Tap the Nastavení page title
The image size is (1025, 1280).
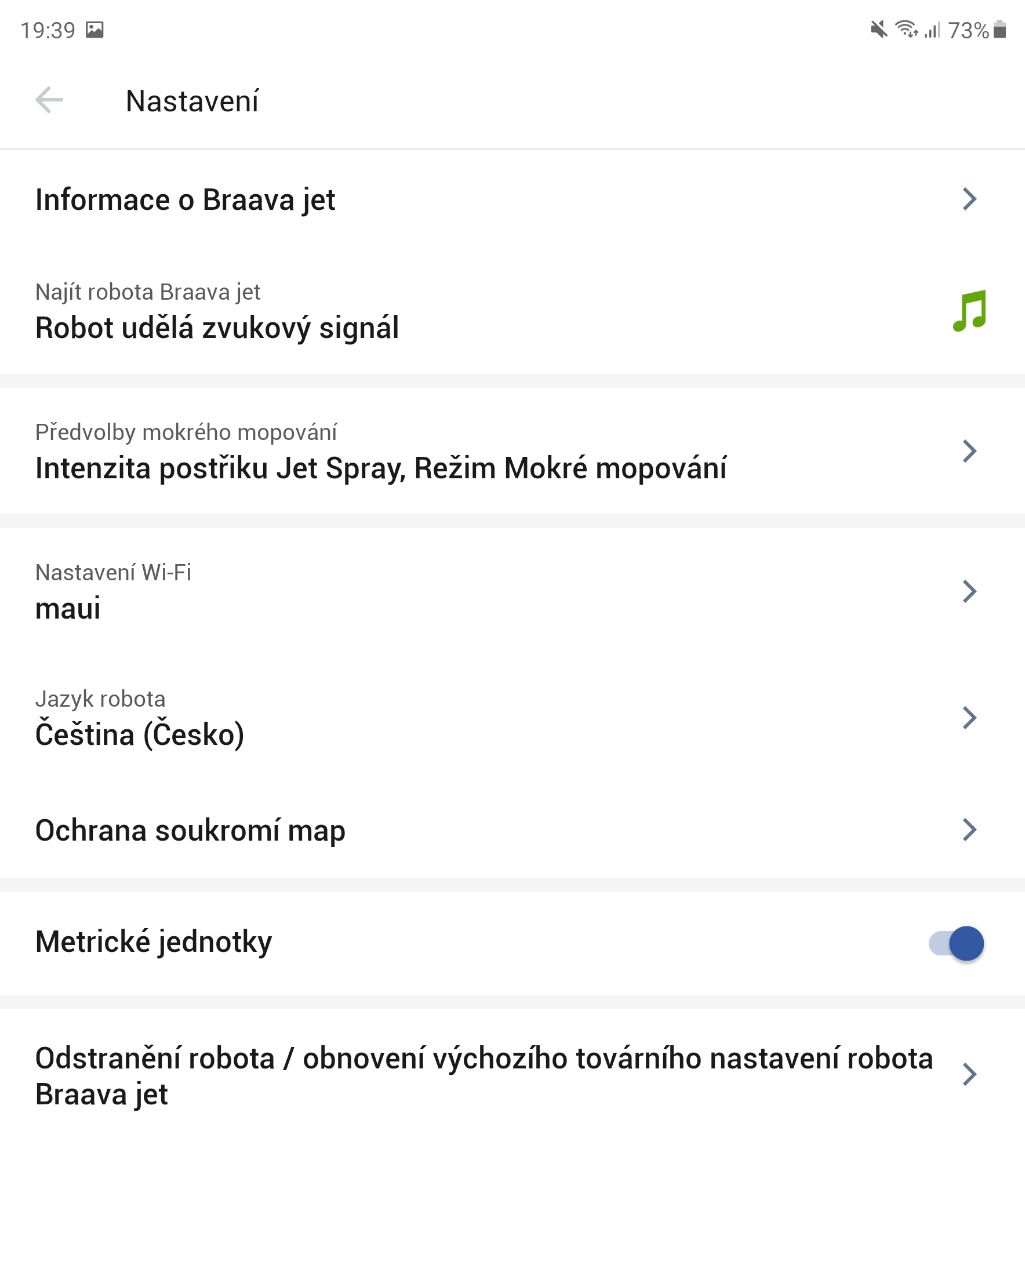tap(192, 101)
